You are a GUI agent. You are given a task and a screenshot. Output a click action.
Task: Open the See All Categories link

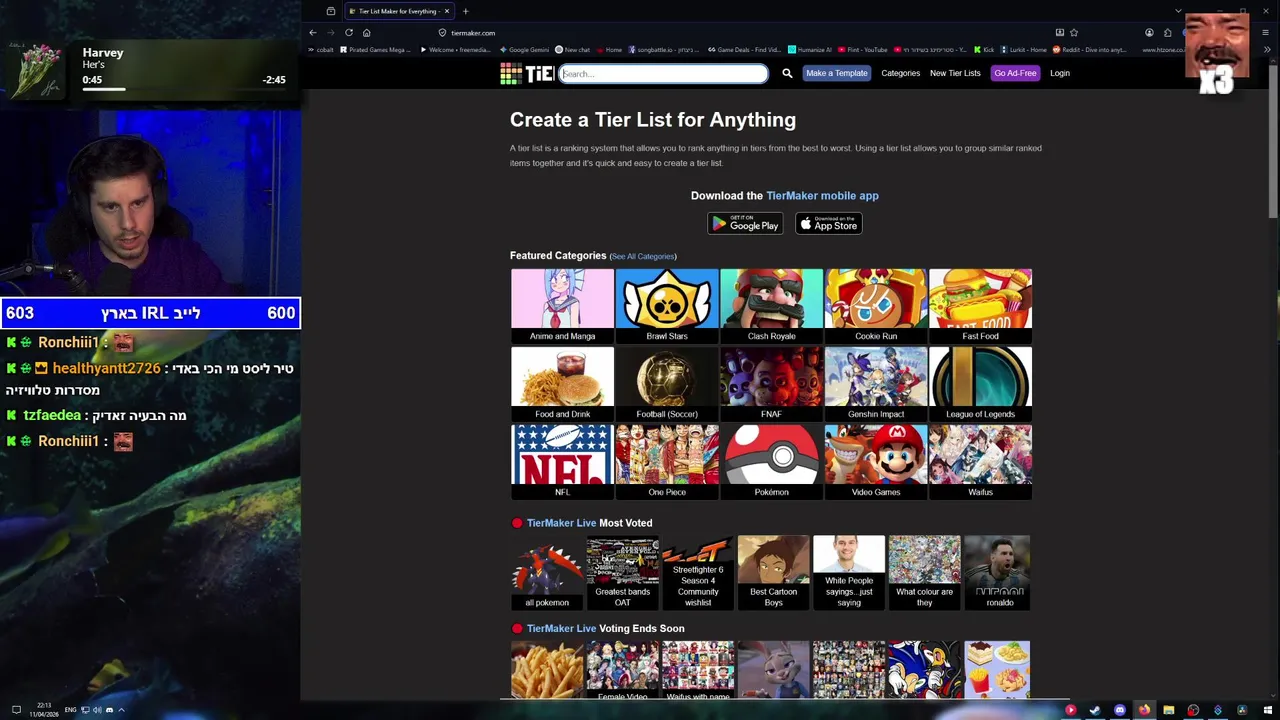pyautogui.click(x=643, y=257)
